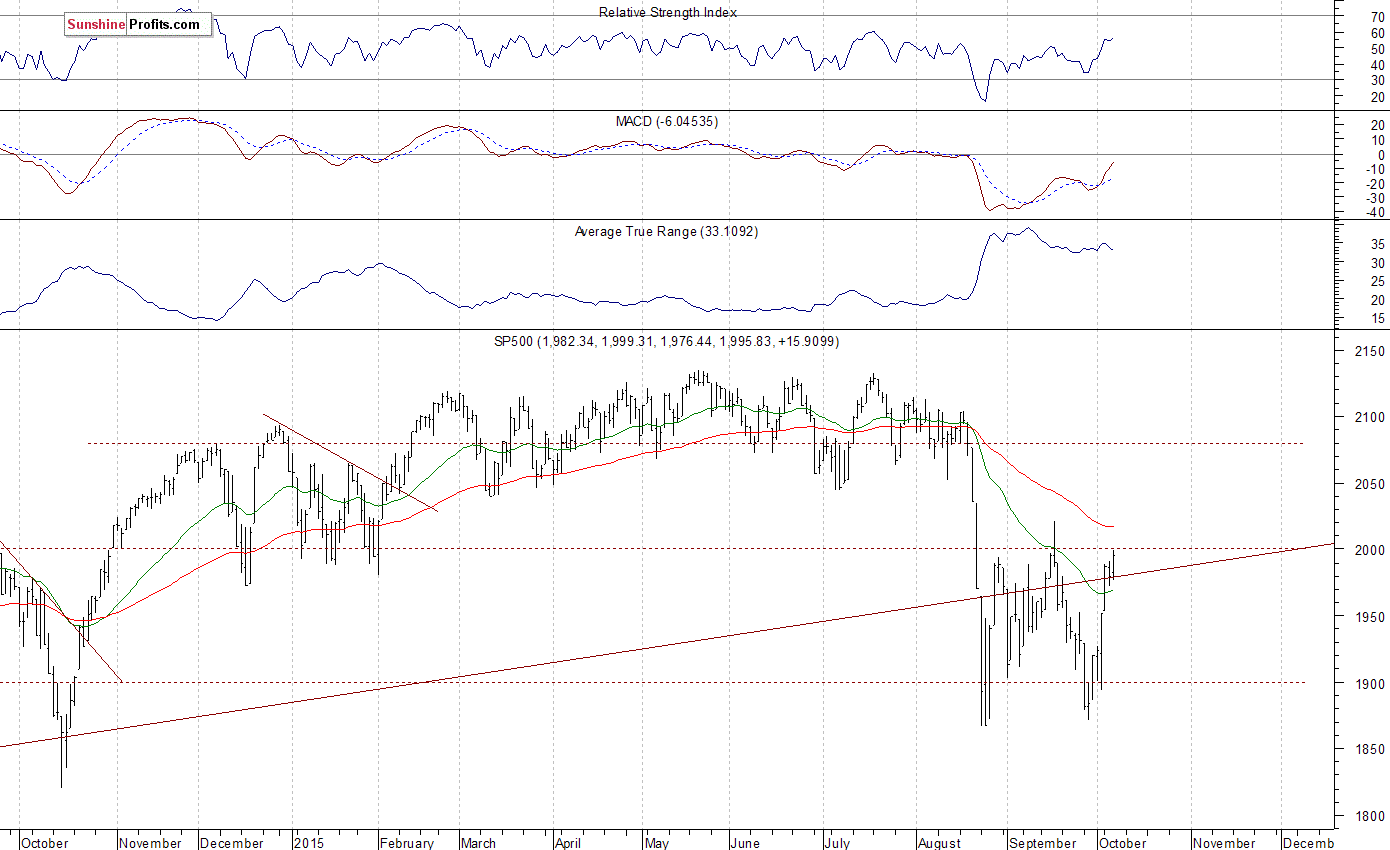
Task: Click the 2000 price axis label
Action: tap(1370, 551)
